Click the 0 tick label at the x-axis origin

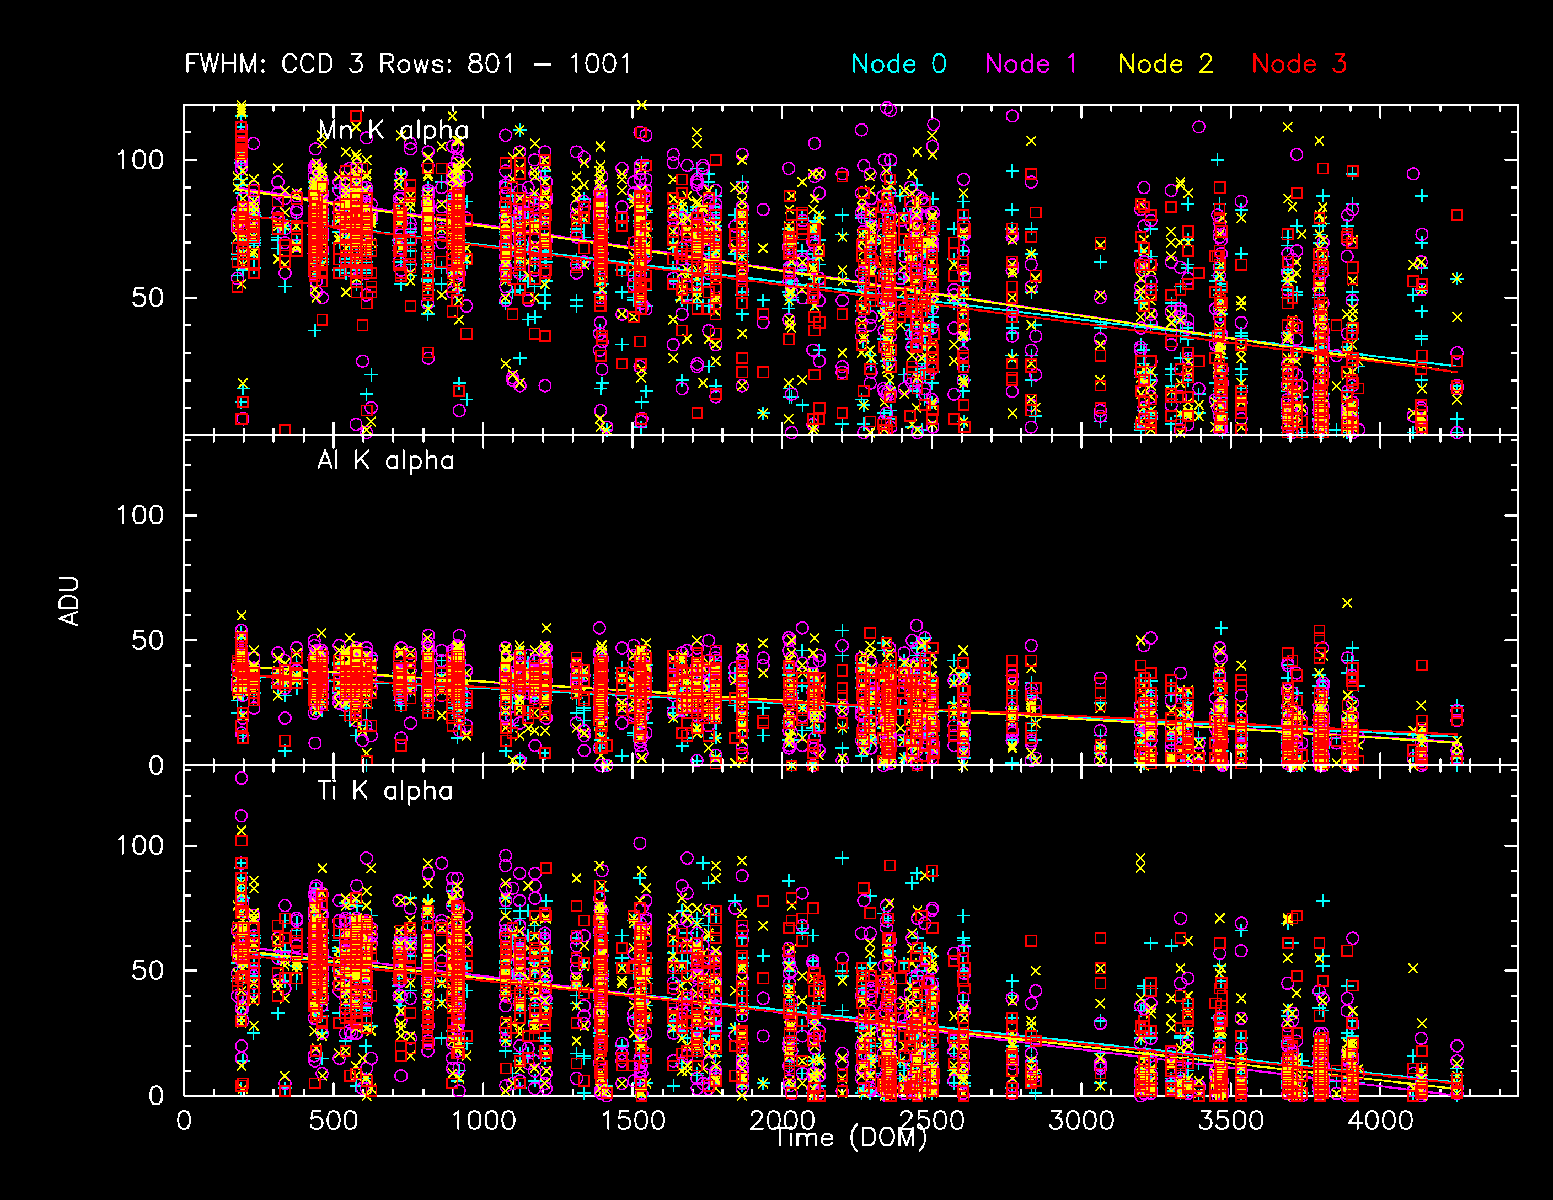(x=184, y=1120)
